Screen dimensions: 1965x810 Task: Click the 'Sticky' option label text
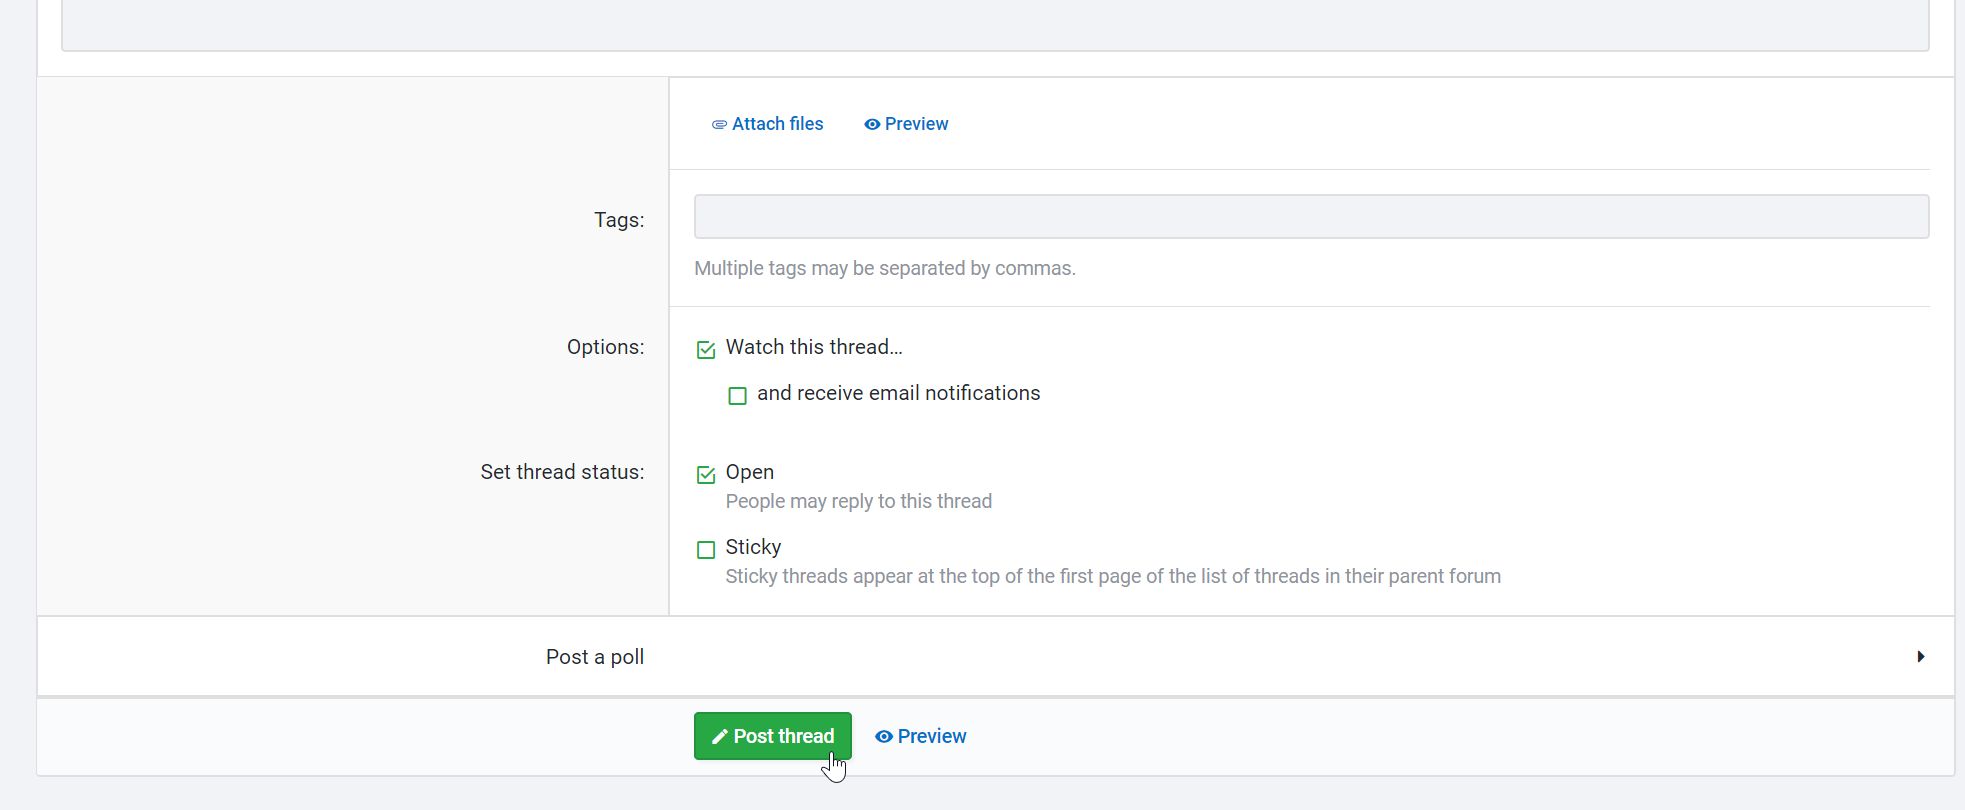(x=753, y=547)
